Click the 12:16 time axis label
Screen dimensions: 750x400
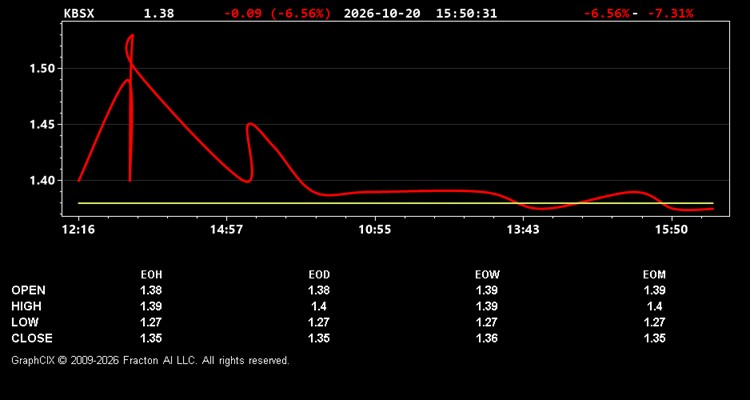tap(78, 230)
